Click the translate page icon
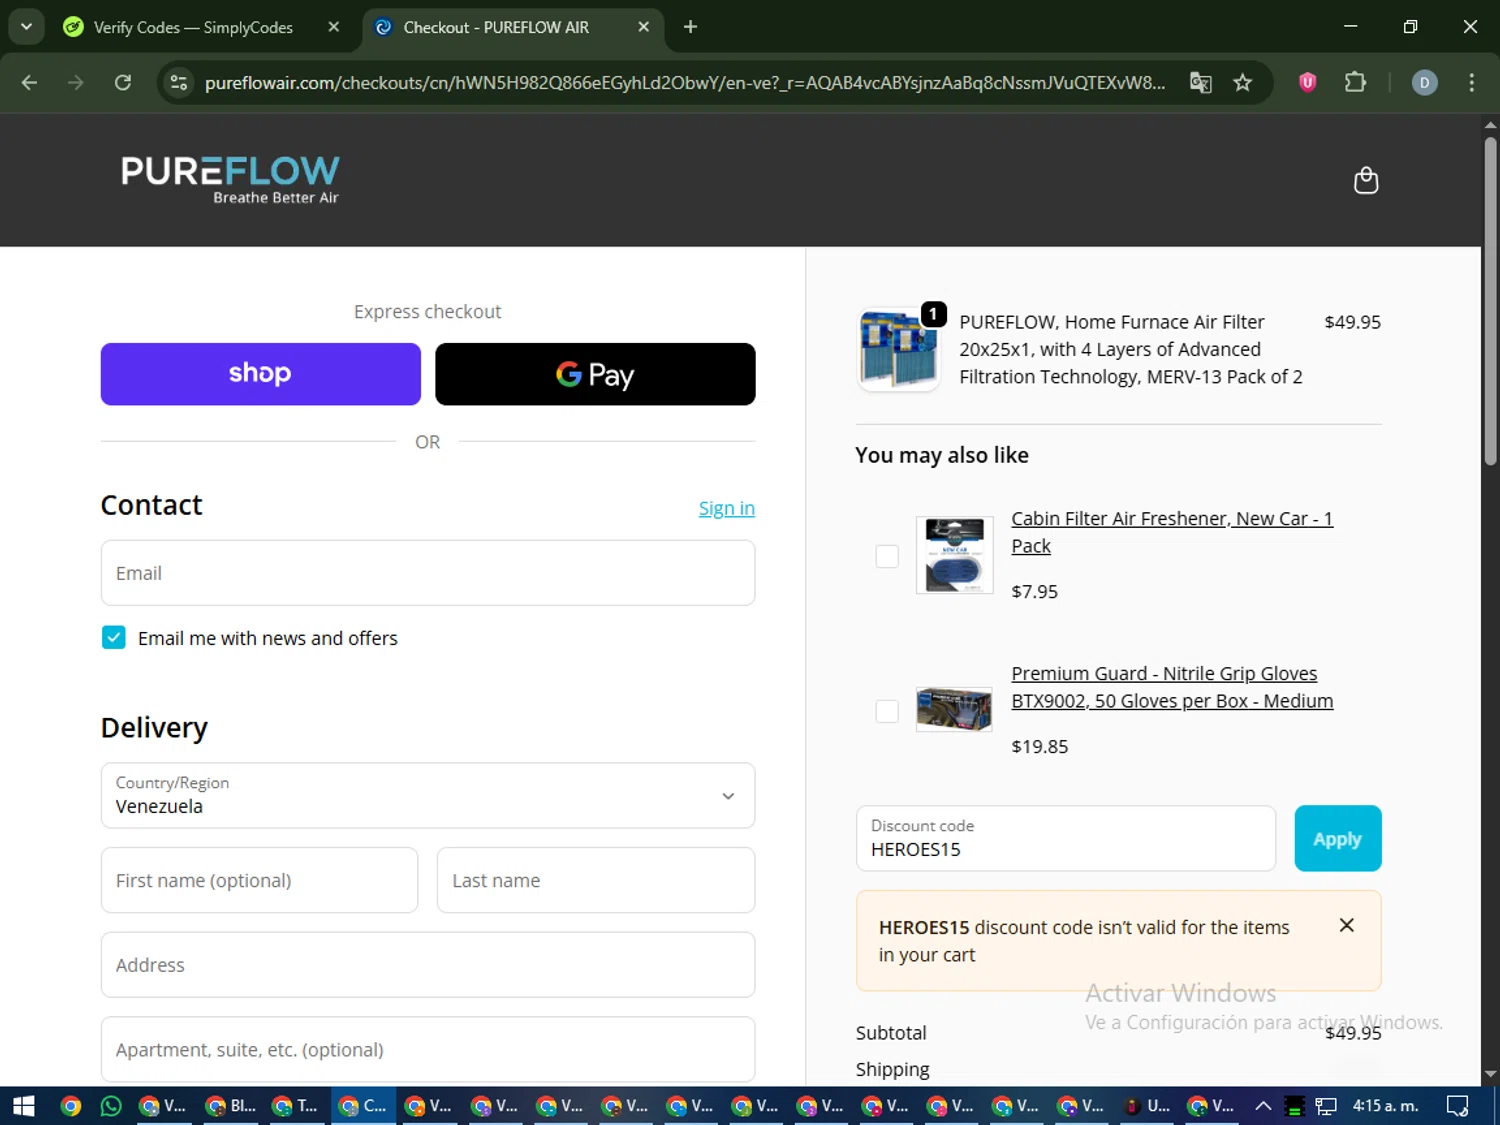Image resolution: width=1500 pixels, height=1125 pixels. (x=1200, y=82)
